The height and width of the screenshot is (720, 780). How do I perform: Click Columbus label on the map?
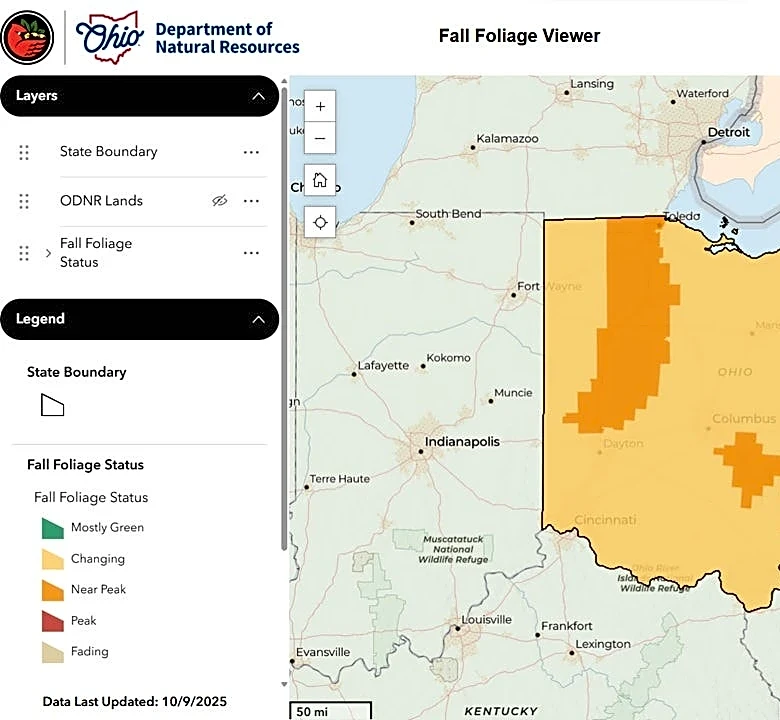(744, 418)
